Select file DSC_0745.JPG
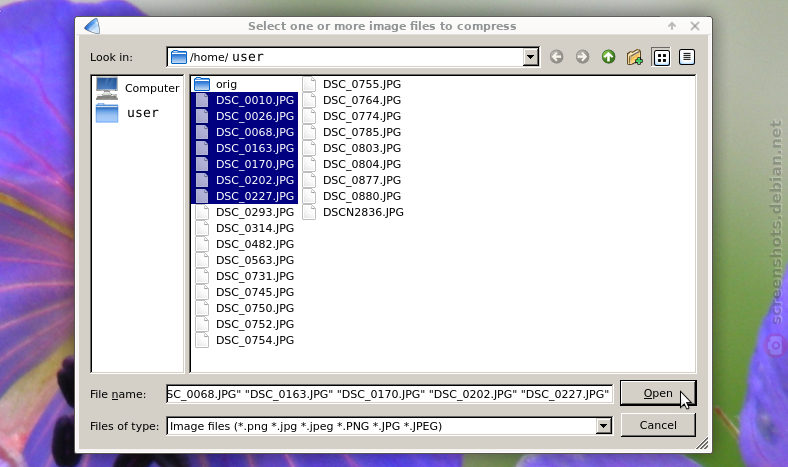 pyautogui.click(x=245, y=293)
